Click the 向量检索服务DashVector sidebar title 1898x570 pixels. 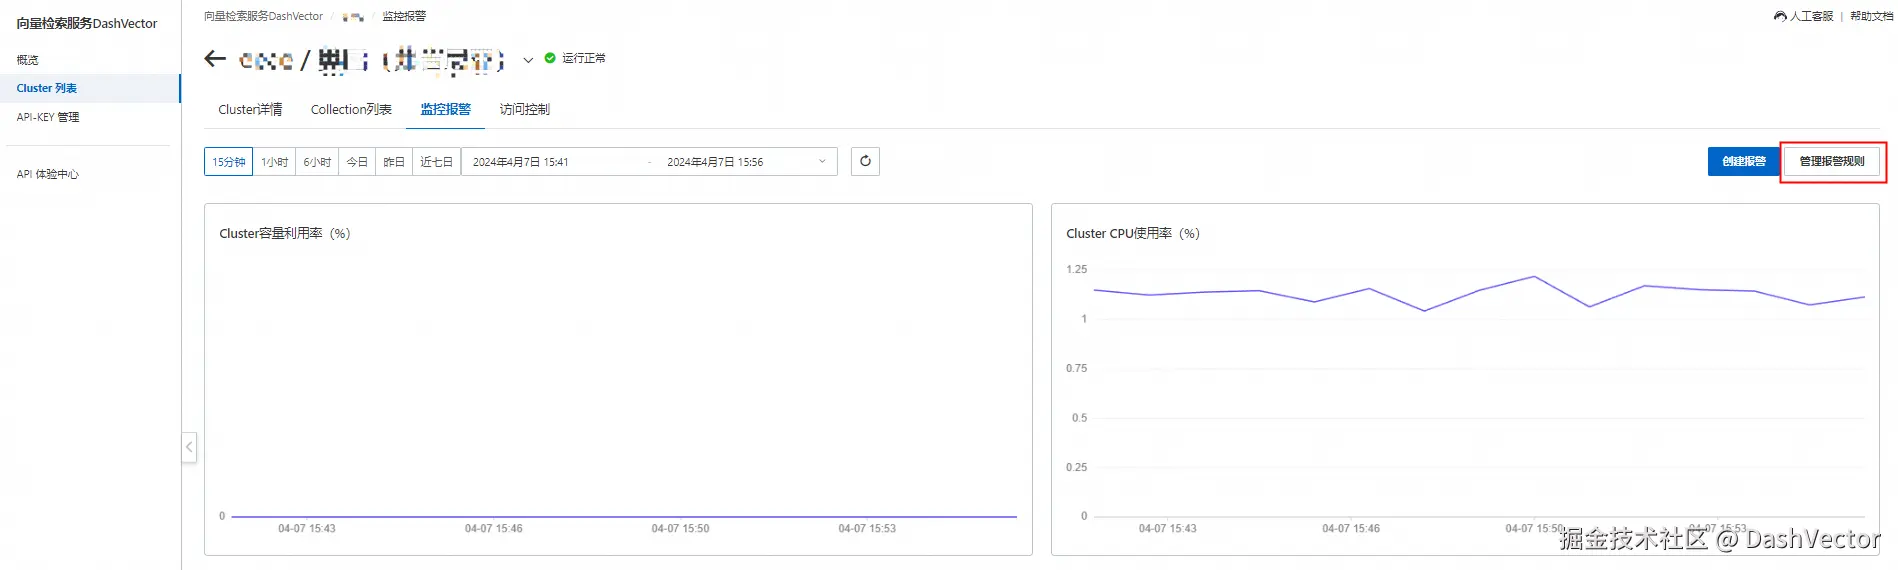pos(87,23)
